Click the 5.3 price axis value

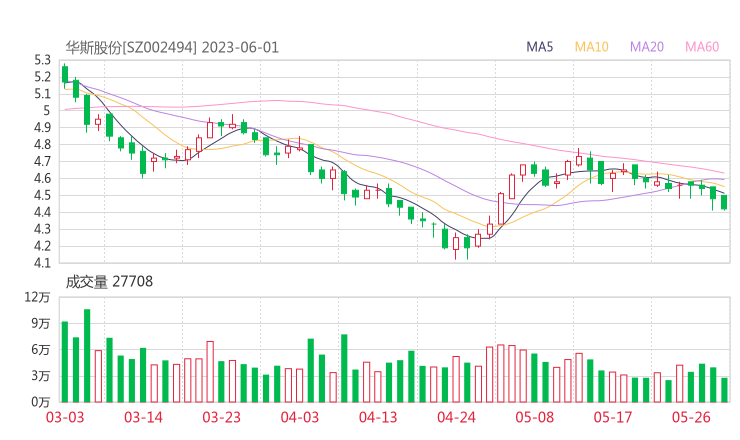click(42, 60)
